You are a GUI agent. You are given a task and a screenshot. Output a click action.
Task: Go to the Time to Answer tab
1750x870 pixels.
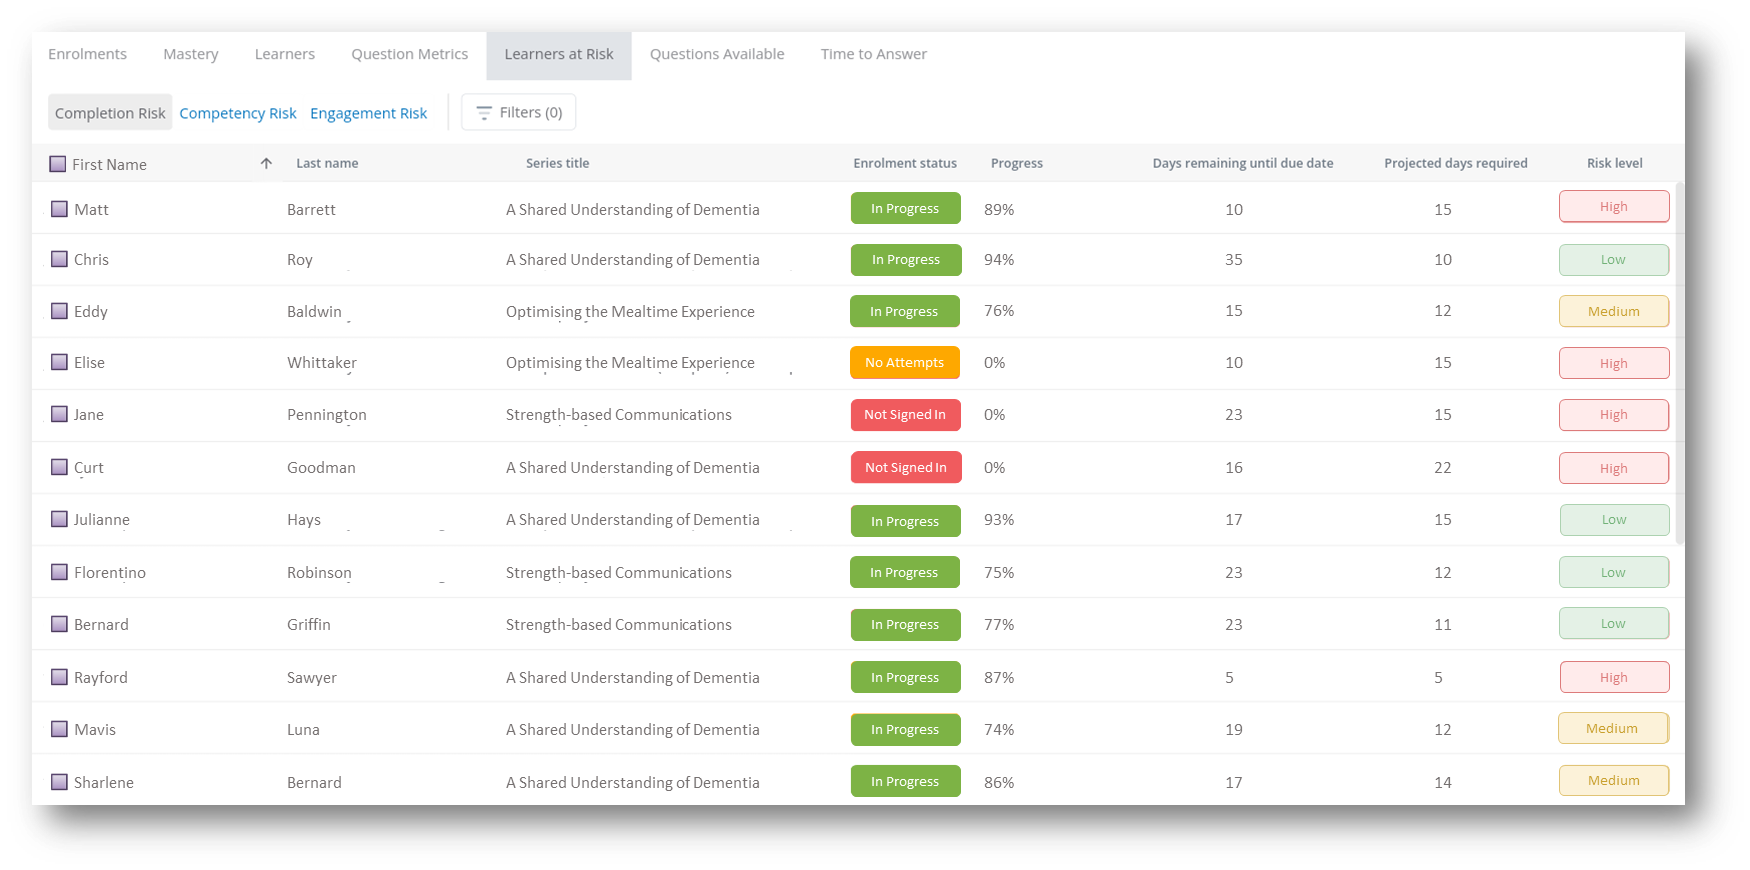pos(873,54)
